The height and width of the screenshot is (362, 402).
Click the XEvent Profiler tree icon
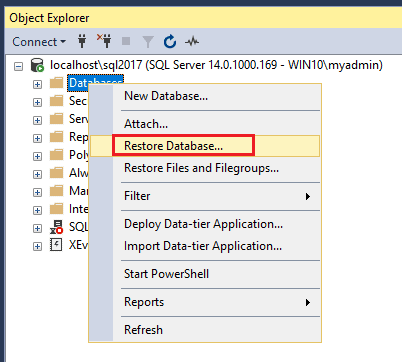56,245
